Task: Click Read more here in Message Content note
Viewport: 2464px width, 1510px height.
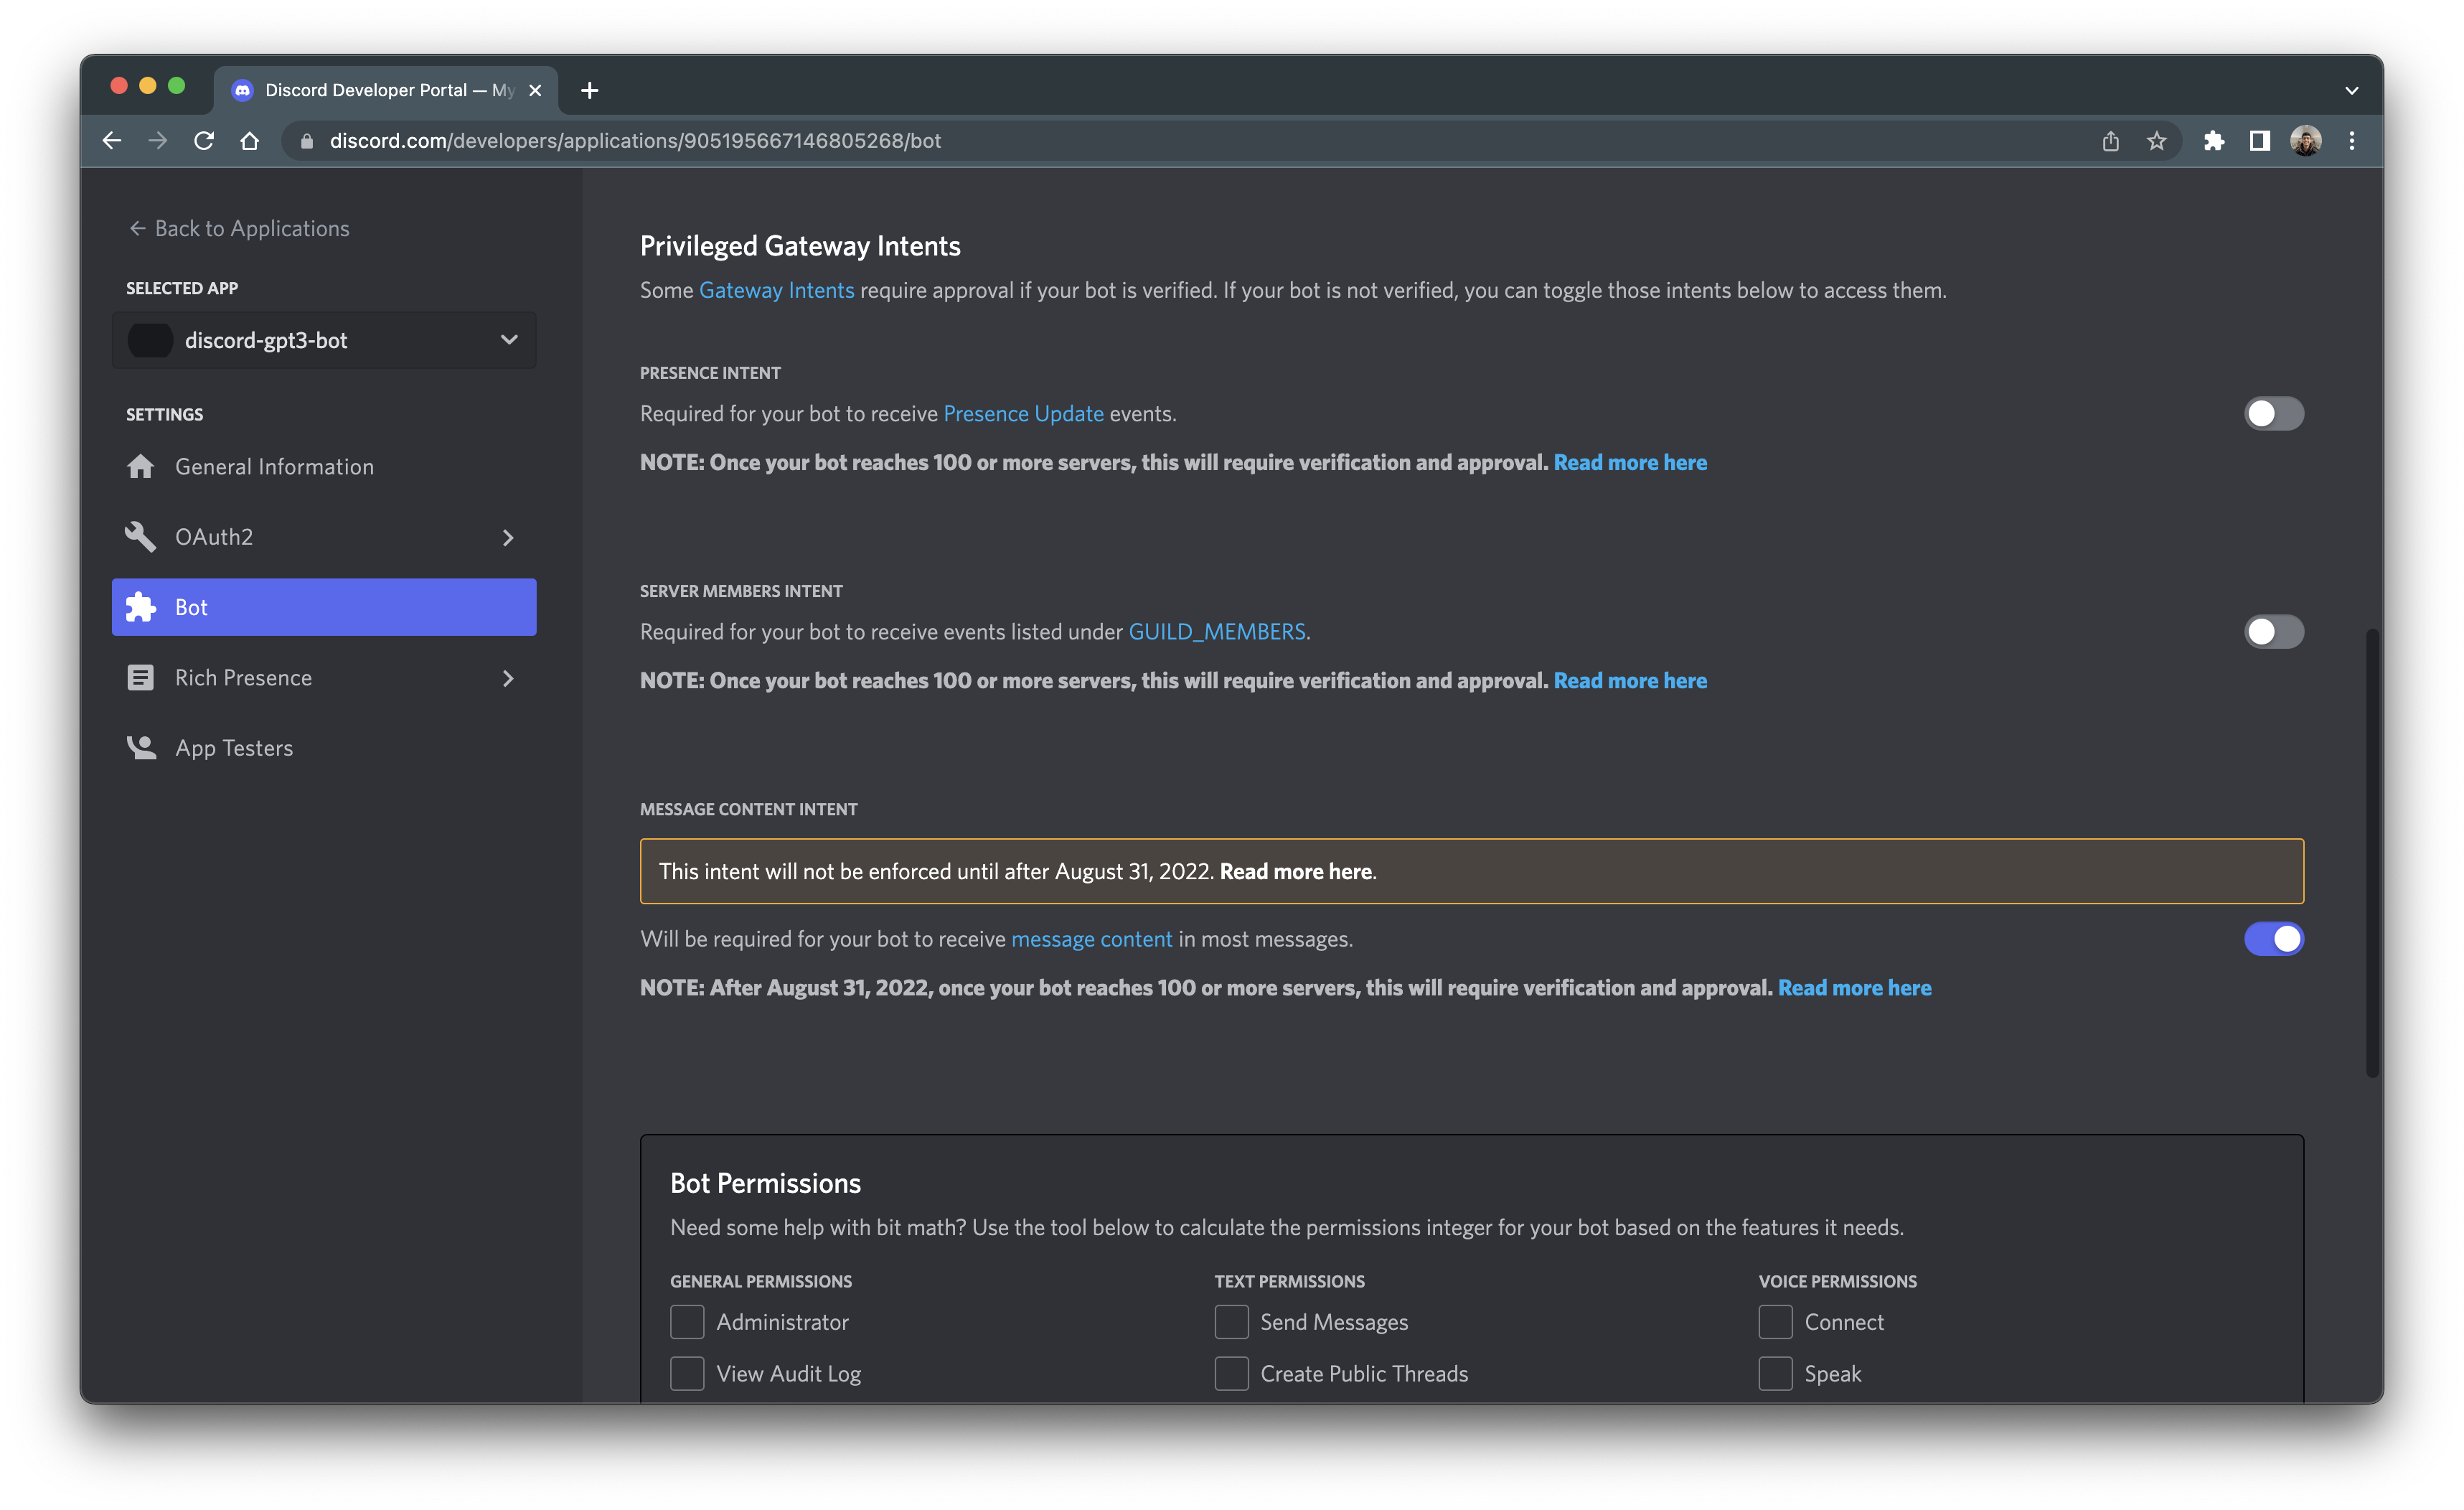Action: 1854,987
